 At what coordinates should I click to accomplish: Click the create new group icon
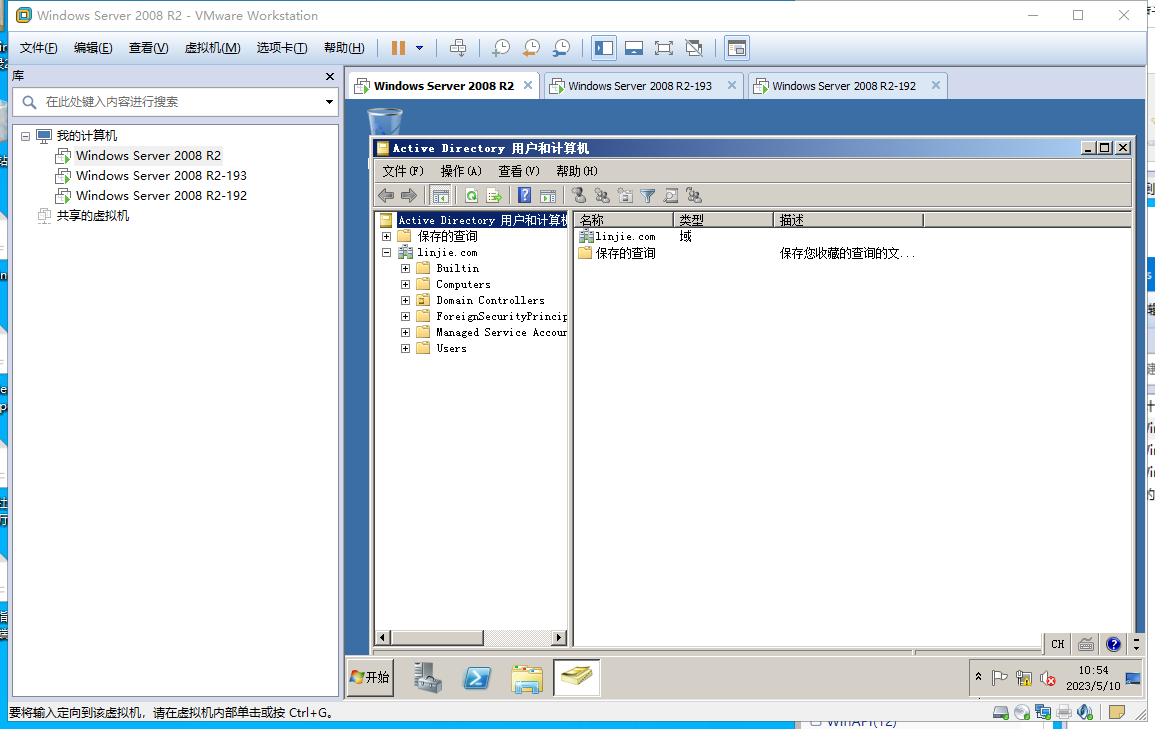(602, 195)
